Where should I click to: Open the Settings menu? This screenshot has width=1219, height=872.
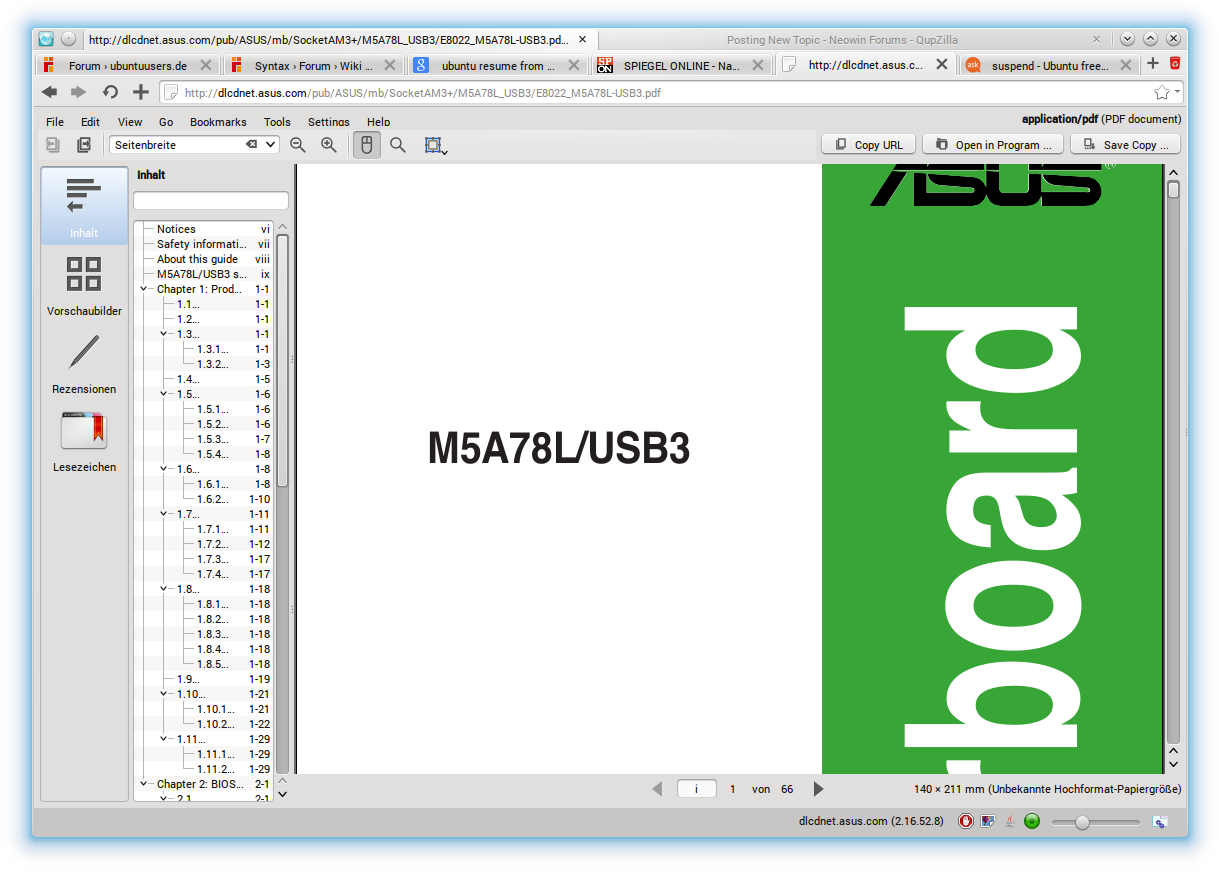[329, 122]
